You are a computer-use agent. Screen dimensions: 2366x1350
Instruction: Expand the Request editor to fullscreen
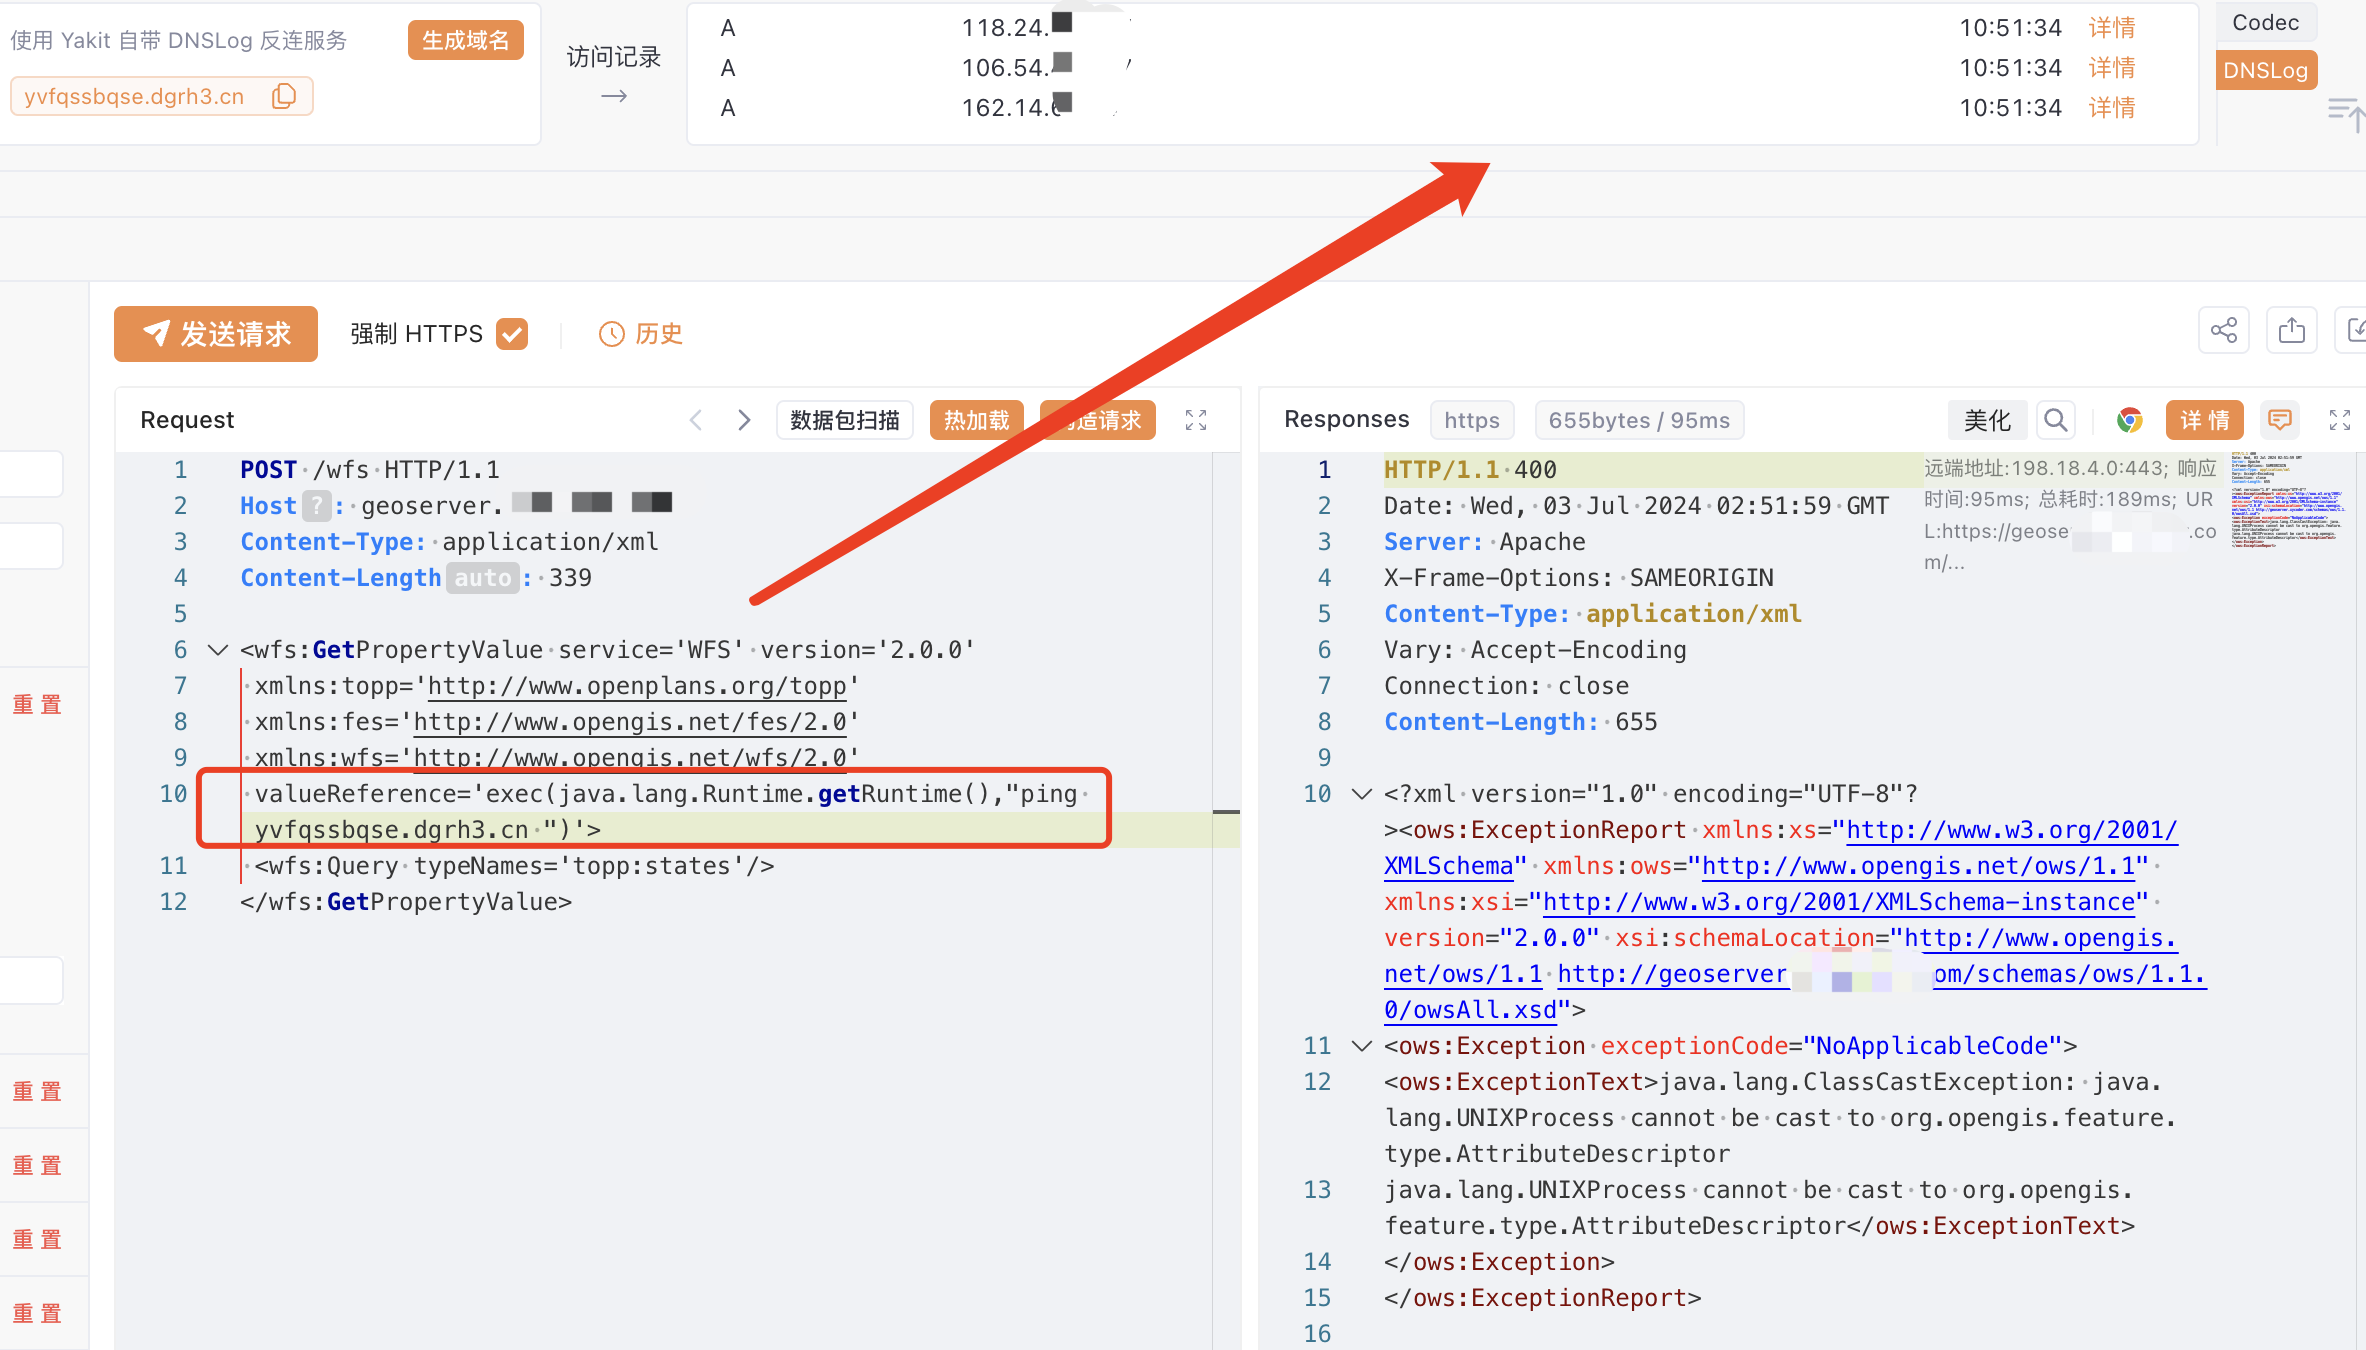click(1196, 420)
